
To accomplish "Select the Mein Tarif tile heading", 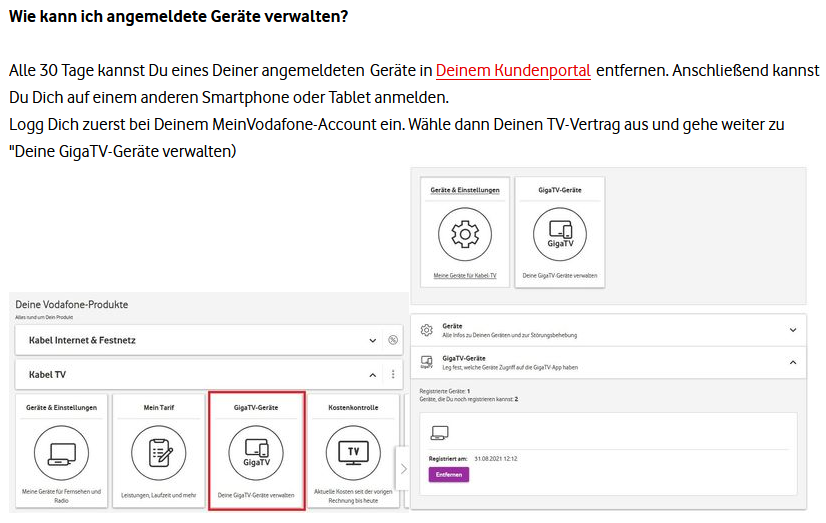I will coord(160,408).
